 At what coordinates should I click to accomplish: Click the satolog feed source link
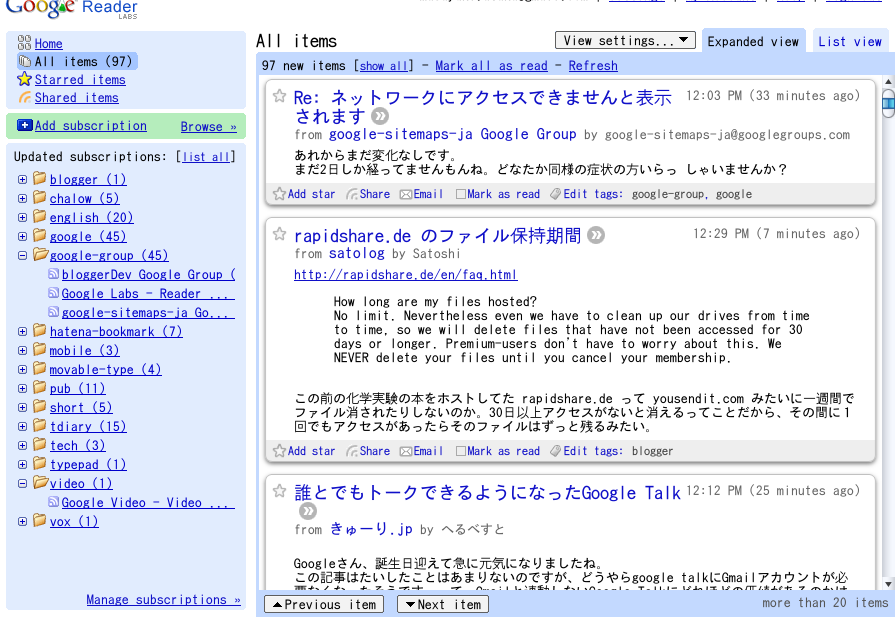coord(357,253)
